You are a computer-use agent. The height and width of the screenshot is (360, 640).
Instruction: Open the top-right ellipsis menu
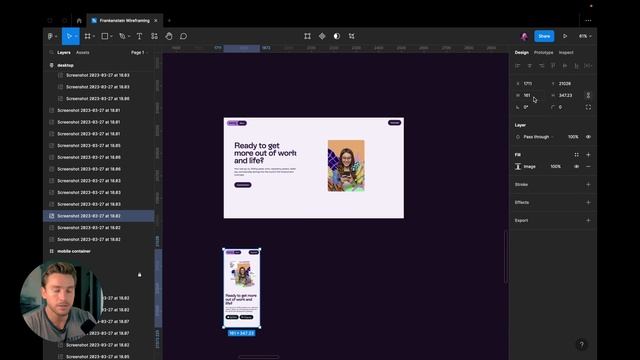click(588, 20)
